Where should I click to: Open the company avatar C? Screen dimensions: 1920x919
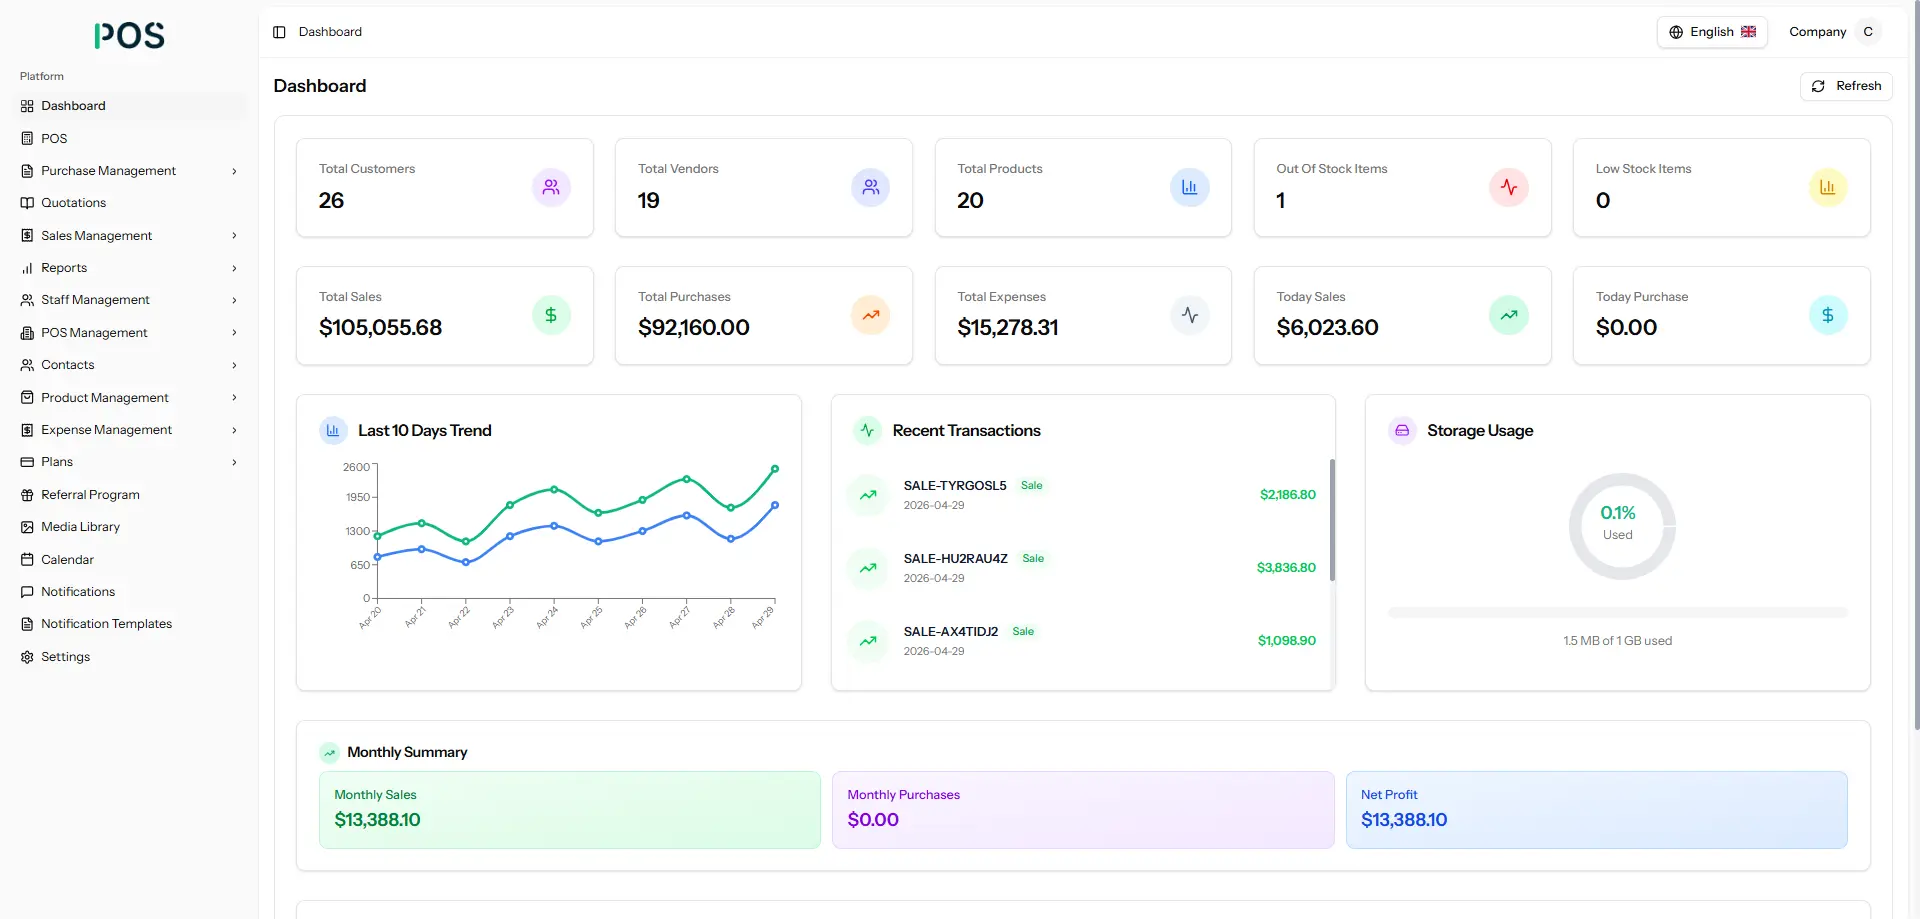tap(1868, 32)
